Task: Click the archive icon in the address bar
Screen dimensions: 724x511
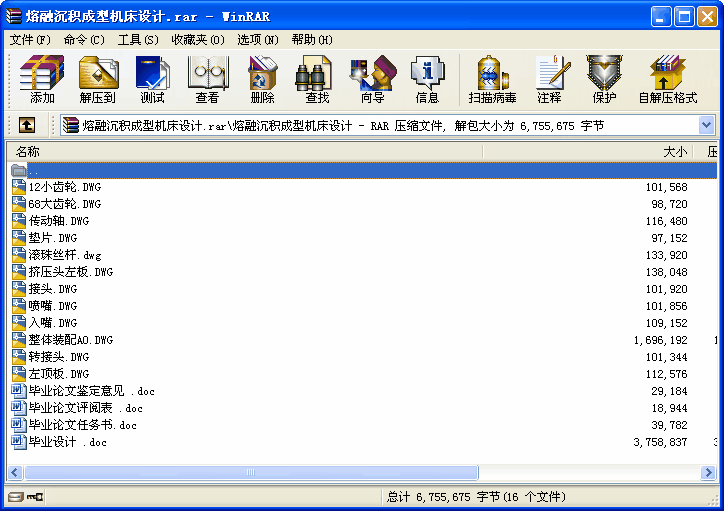Action: (71, 125)
